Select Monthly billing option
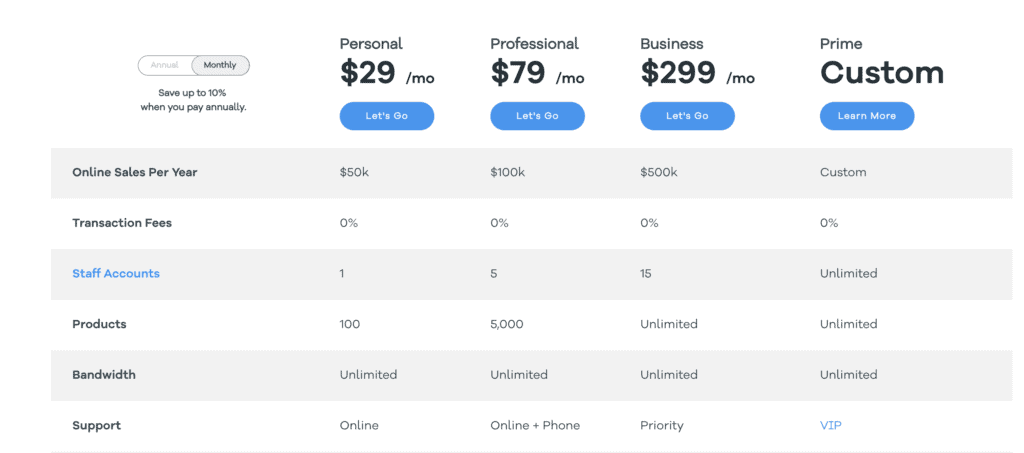The image size is (1024, 453). coord(220,65)
